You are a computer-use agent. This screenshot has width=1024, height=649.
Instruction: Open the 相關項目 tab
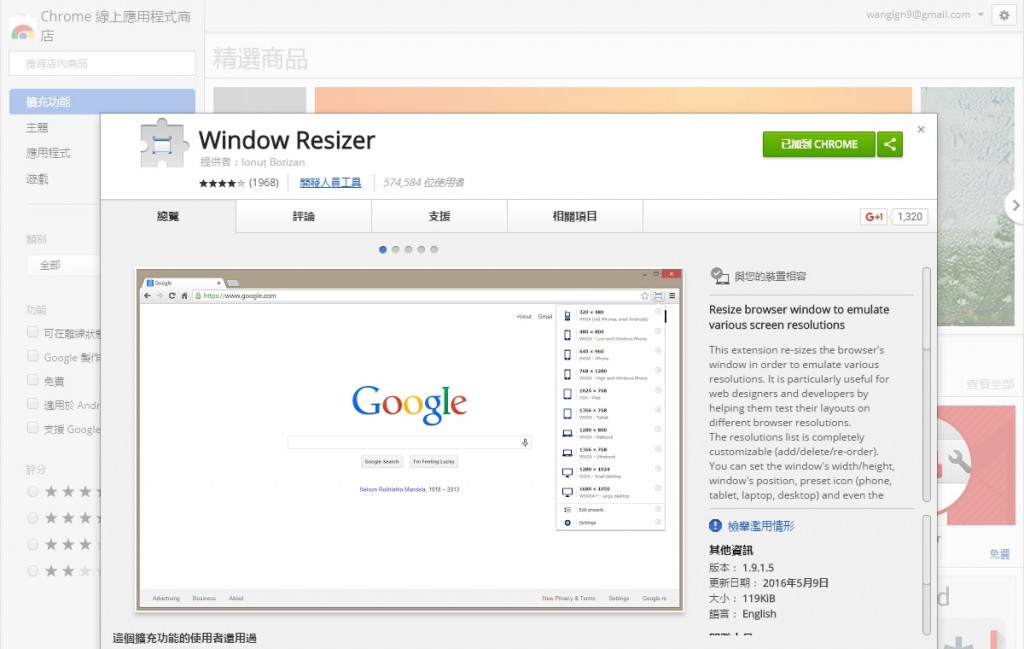[x=575, y=216]
